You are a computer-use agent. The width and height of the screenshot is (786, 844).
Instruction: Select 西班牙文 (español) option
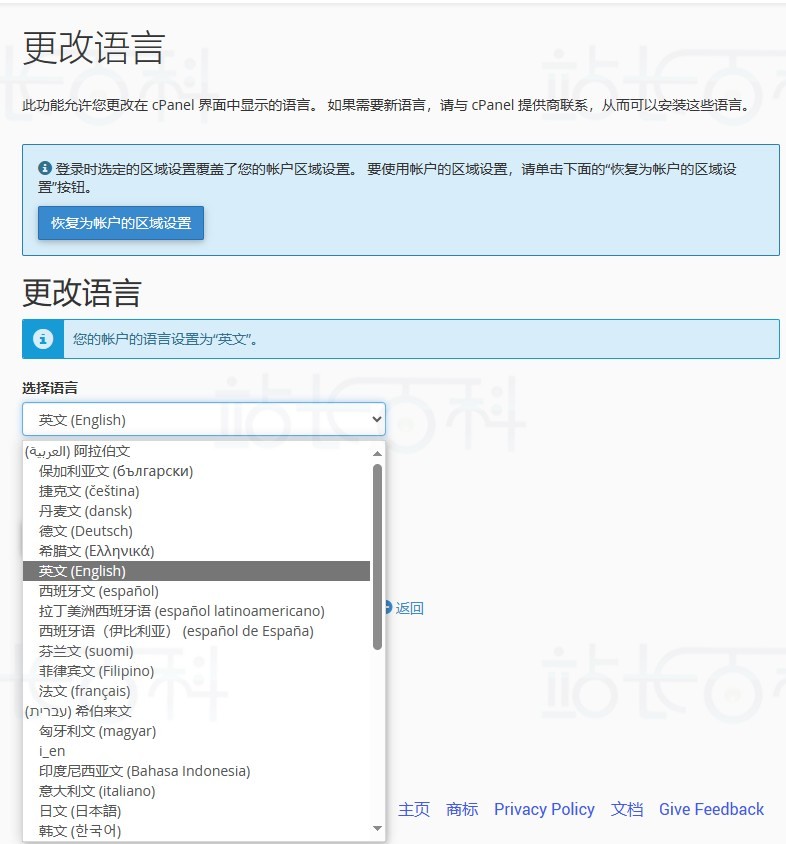pyautogui.click(x=196, y=591)
